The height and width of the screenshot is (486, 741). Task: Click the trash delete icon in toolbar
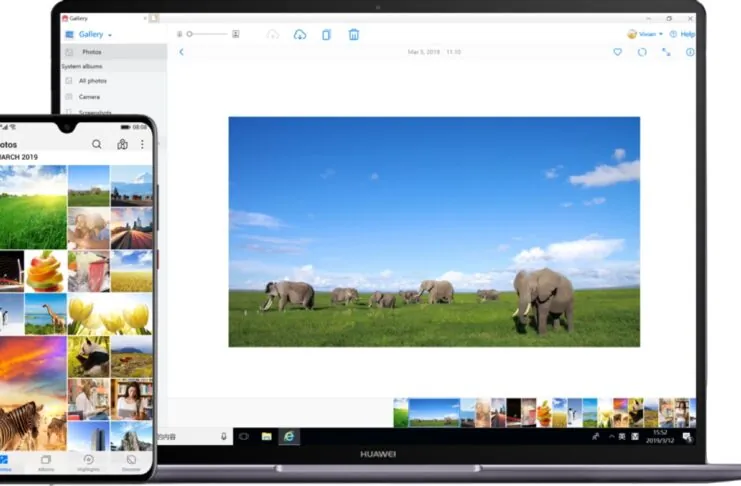coord(353,35)
